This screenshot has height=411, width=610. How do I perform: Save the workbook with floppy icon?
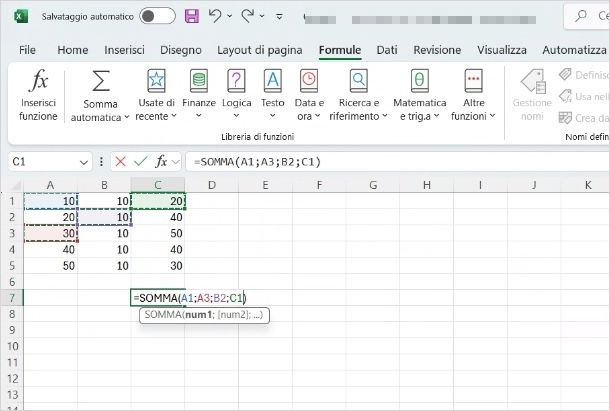(192, 16)
